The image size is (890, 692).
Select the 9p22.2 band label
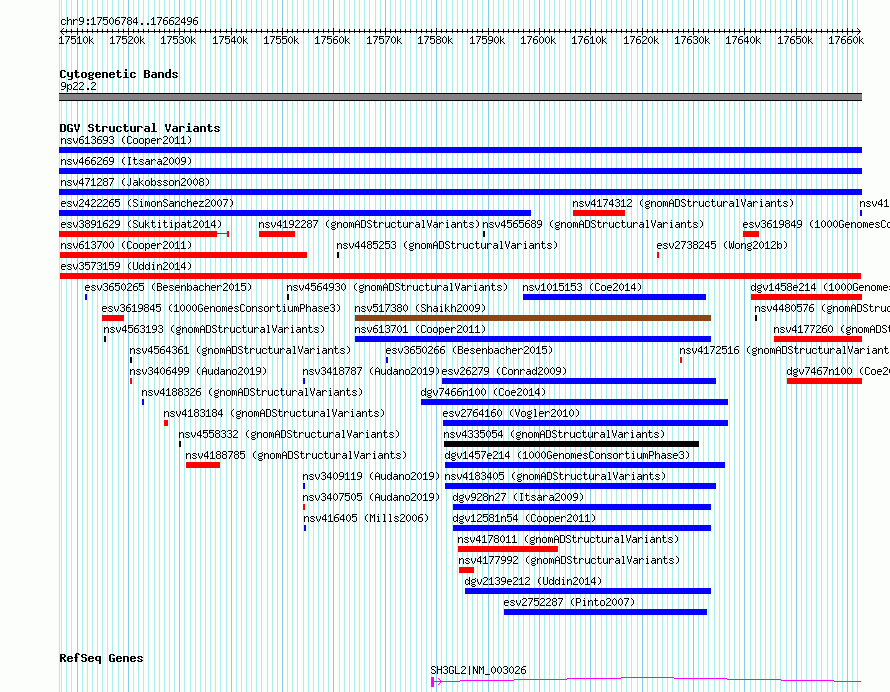(x=78, y=86)
